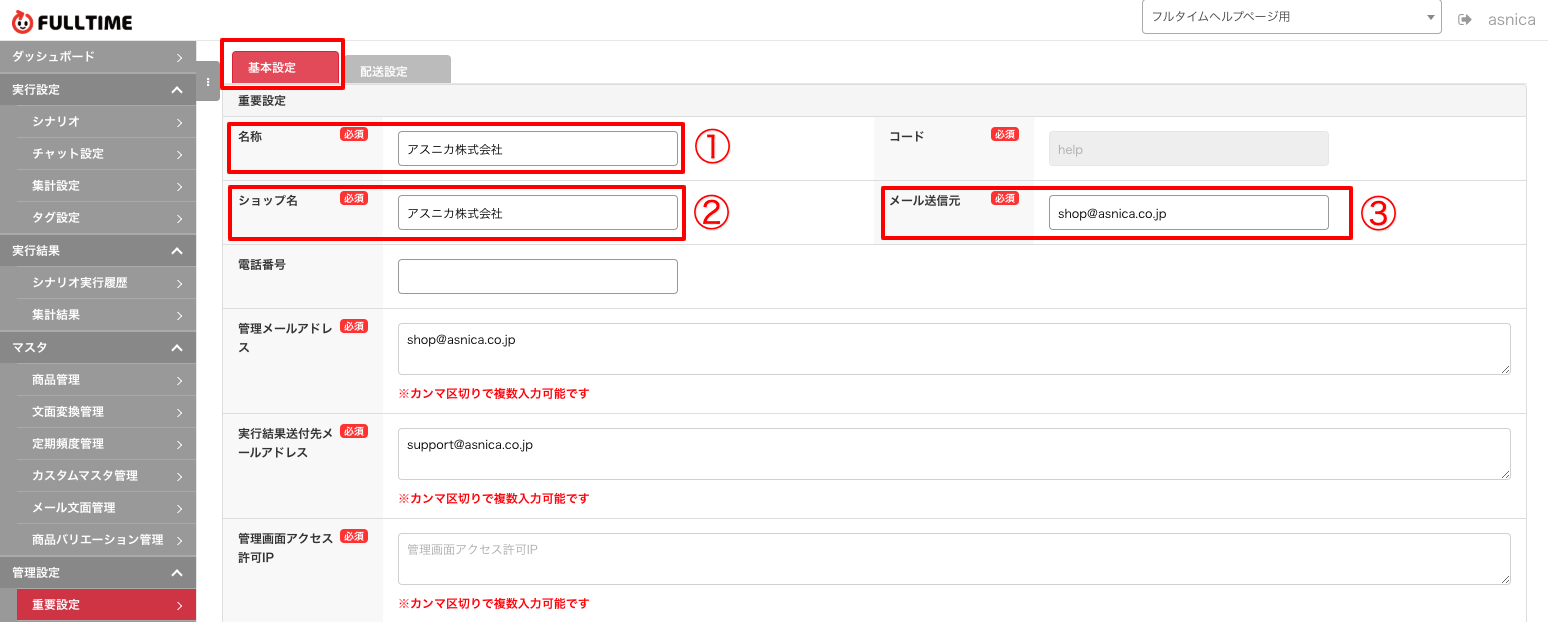Click the disabled コード field showing help
This screenshot has height=622, width=1548.
pyautogui.click(x=1189, y=149)
